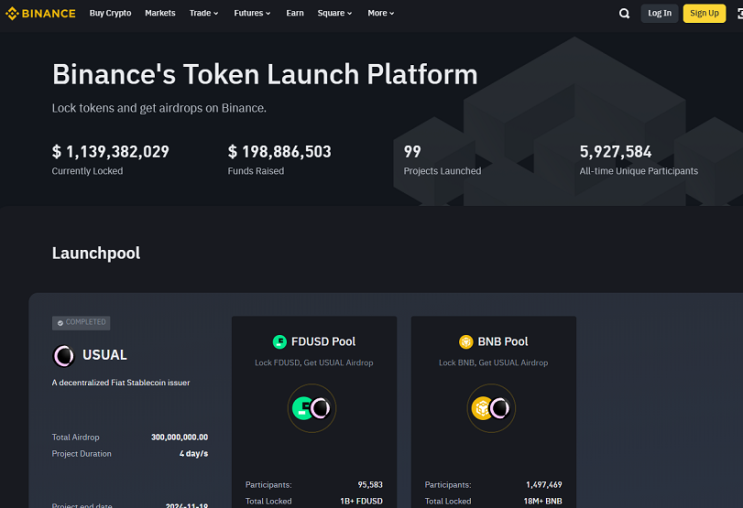Click the $ 198,886,503 Funds Raised value
The height and width of the screenshot is (508, 743).
coord(280,152)
